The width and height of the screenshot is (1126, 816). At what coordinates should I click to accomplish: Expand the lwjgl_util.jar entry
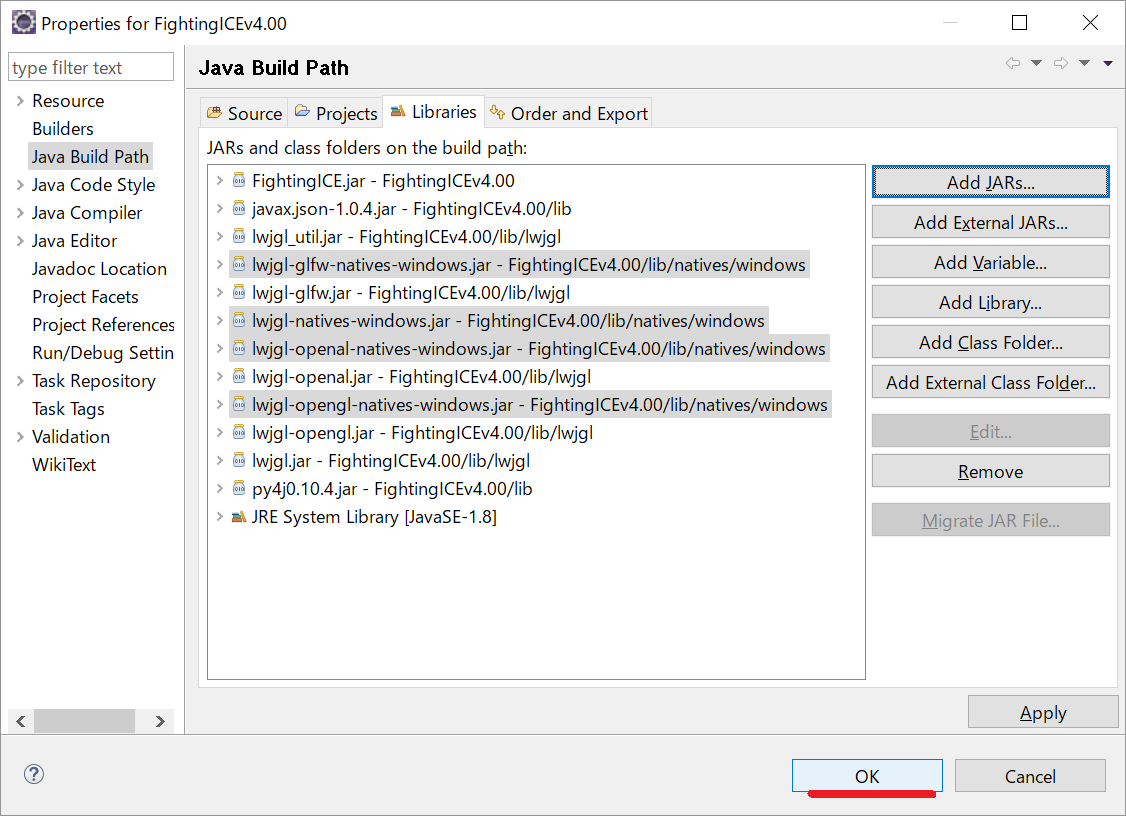[219, 237]
